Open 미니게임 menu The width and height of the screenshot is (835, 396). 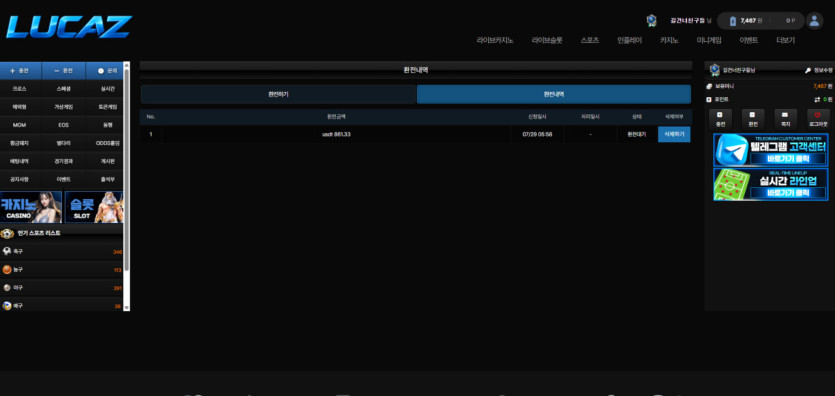pos(709,40)
